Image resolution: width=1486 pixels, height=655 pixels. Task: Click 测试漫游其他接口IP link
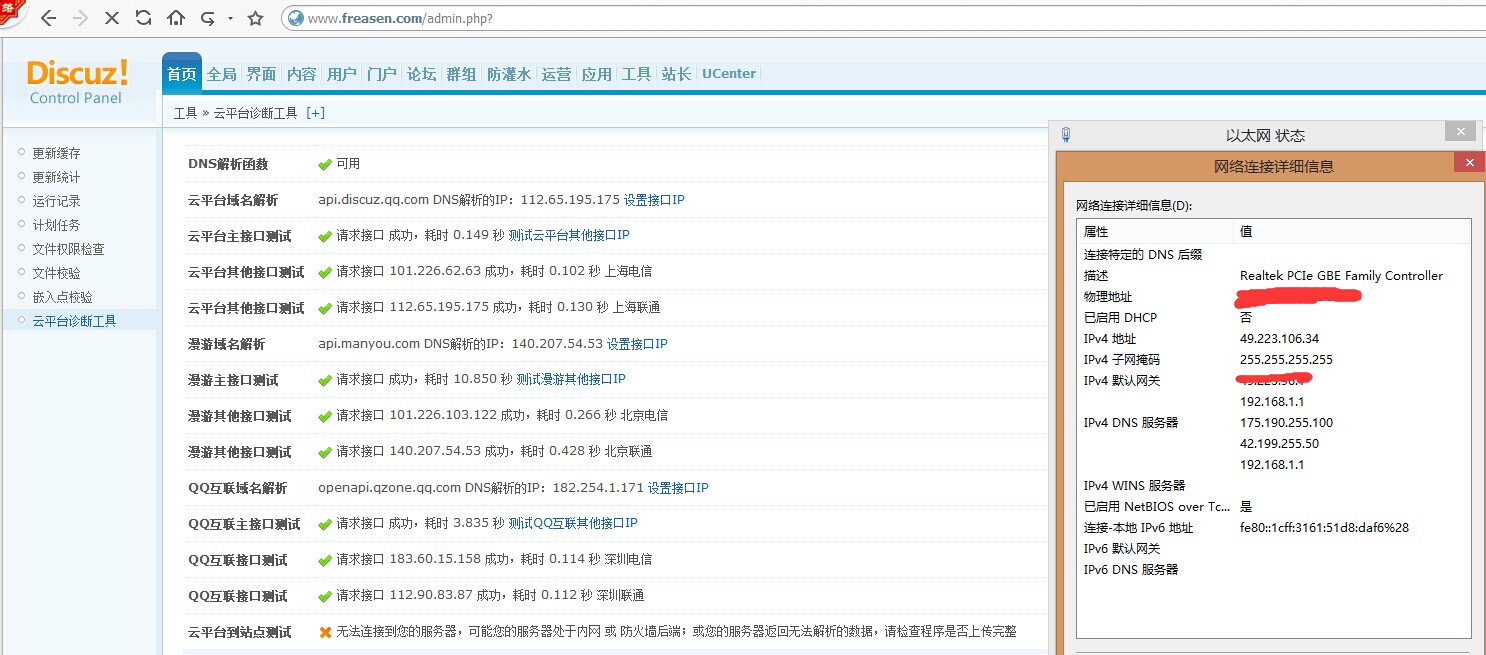point(571,380)
